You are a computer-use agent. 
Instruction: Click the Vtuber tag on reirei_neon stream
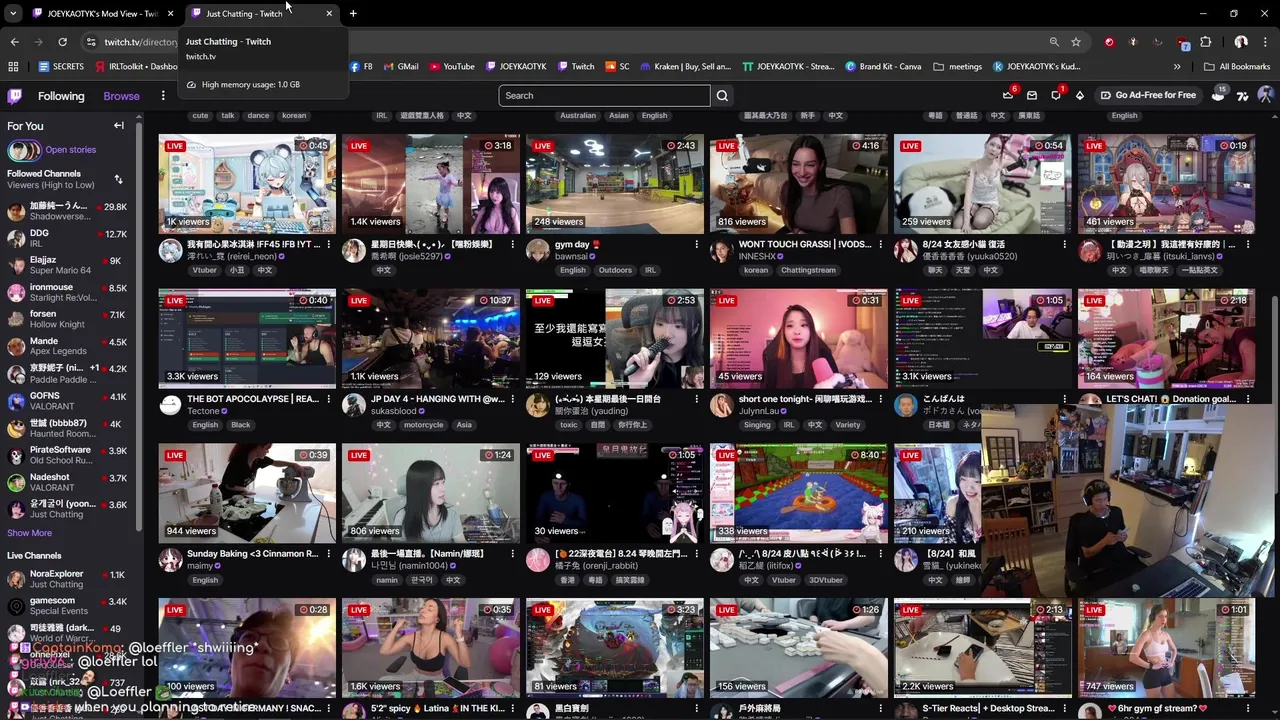pos(204,270)
